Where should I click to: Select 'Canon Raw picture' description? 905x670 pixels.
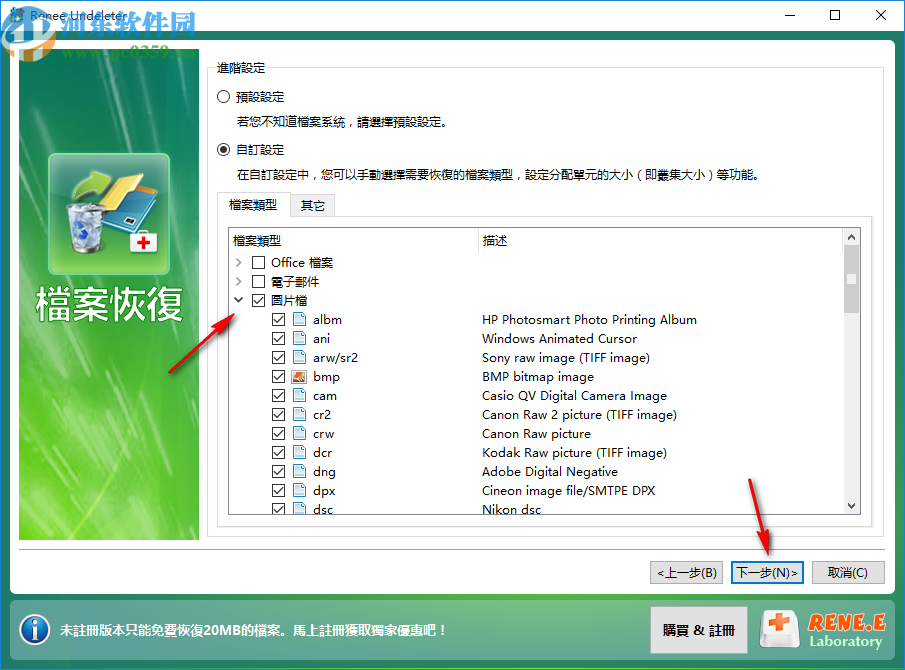pos(536,433)
